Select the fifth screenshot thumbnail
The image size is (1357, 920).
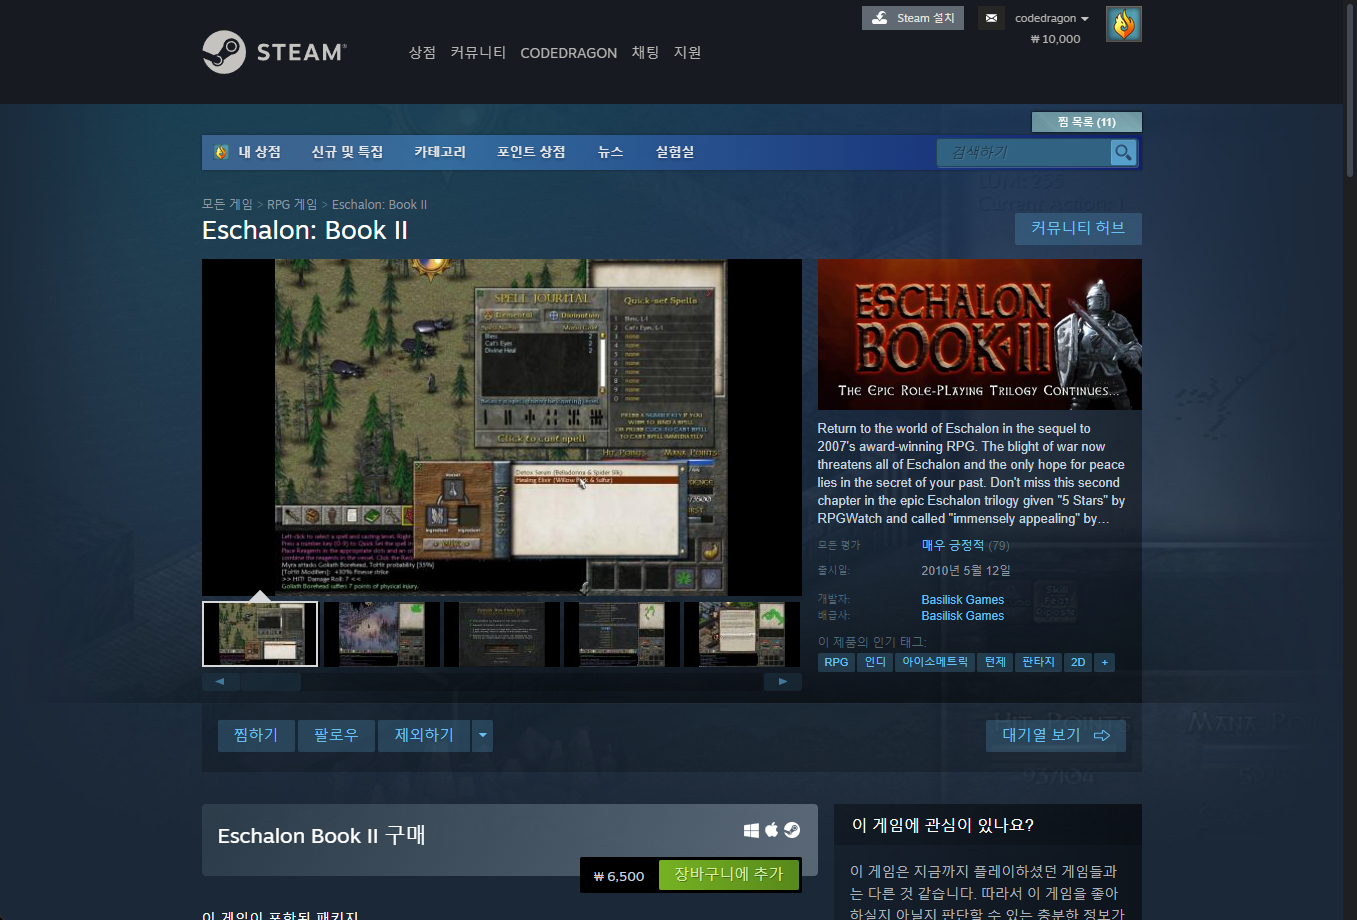coord(742,634)
